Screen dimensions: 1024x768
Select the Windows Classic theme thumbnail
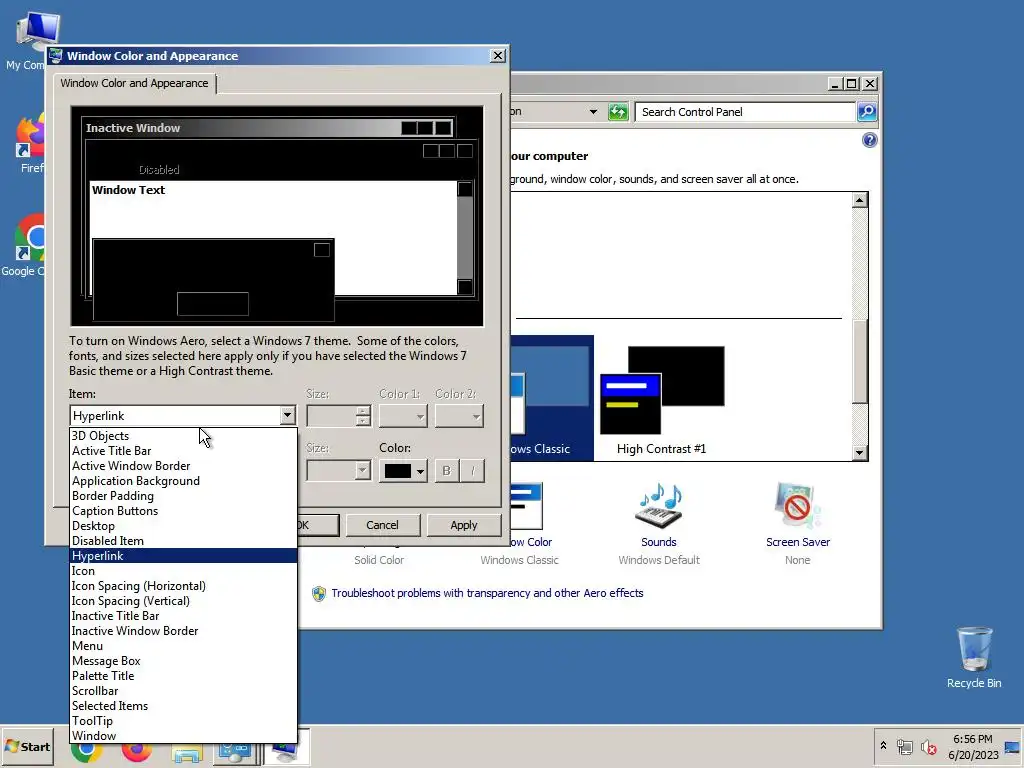tap(551, 399)
